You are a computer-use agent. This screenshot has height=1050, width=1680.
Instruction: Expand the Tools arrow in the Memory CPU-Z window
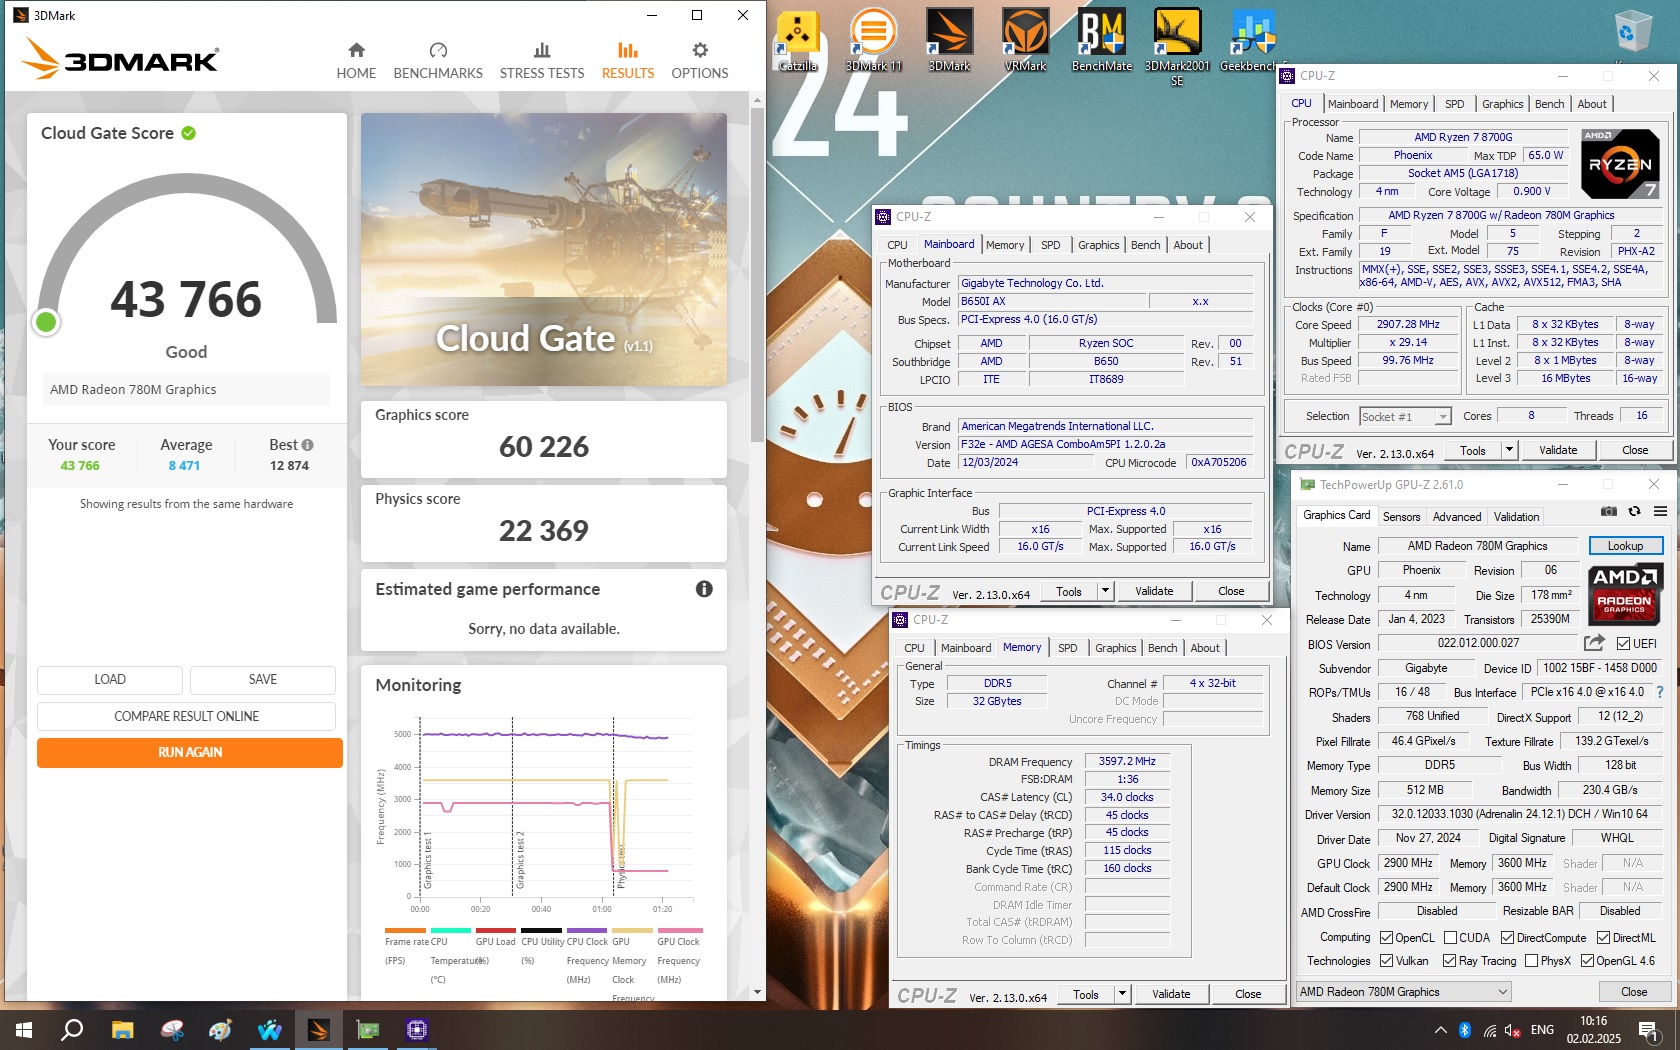[1122, 994]
